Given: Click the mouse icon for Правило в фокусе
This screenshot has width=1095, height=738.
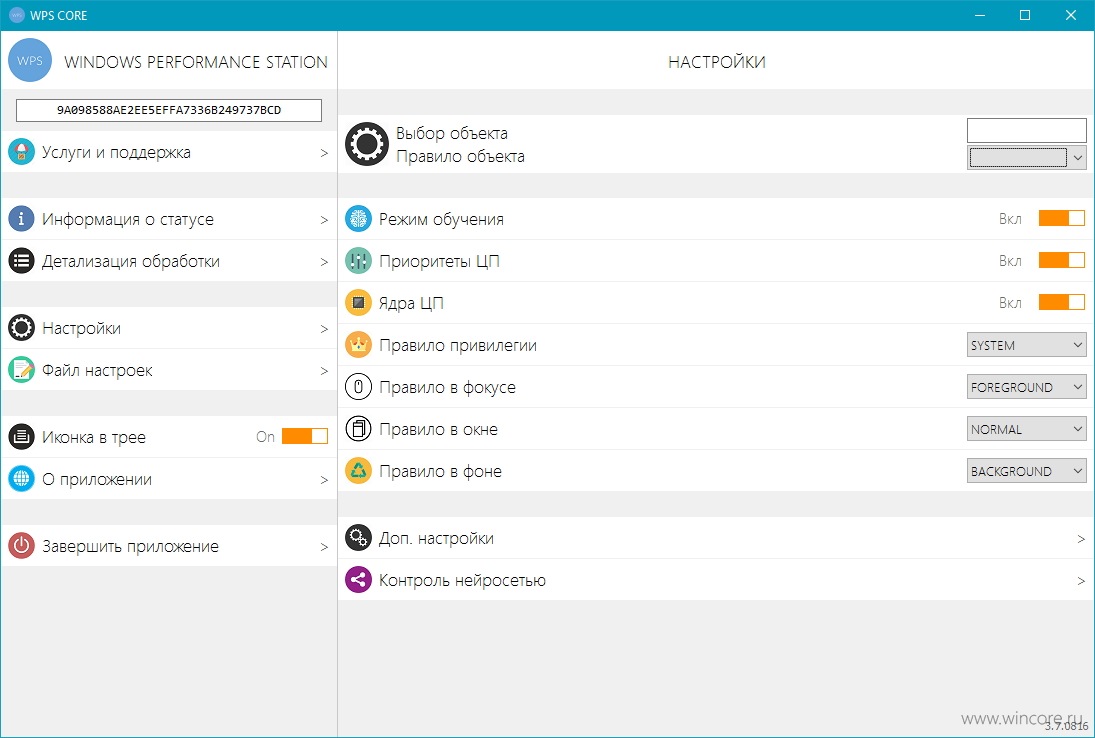Looking at the screenshot, I should click(x=358, y=387).
